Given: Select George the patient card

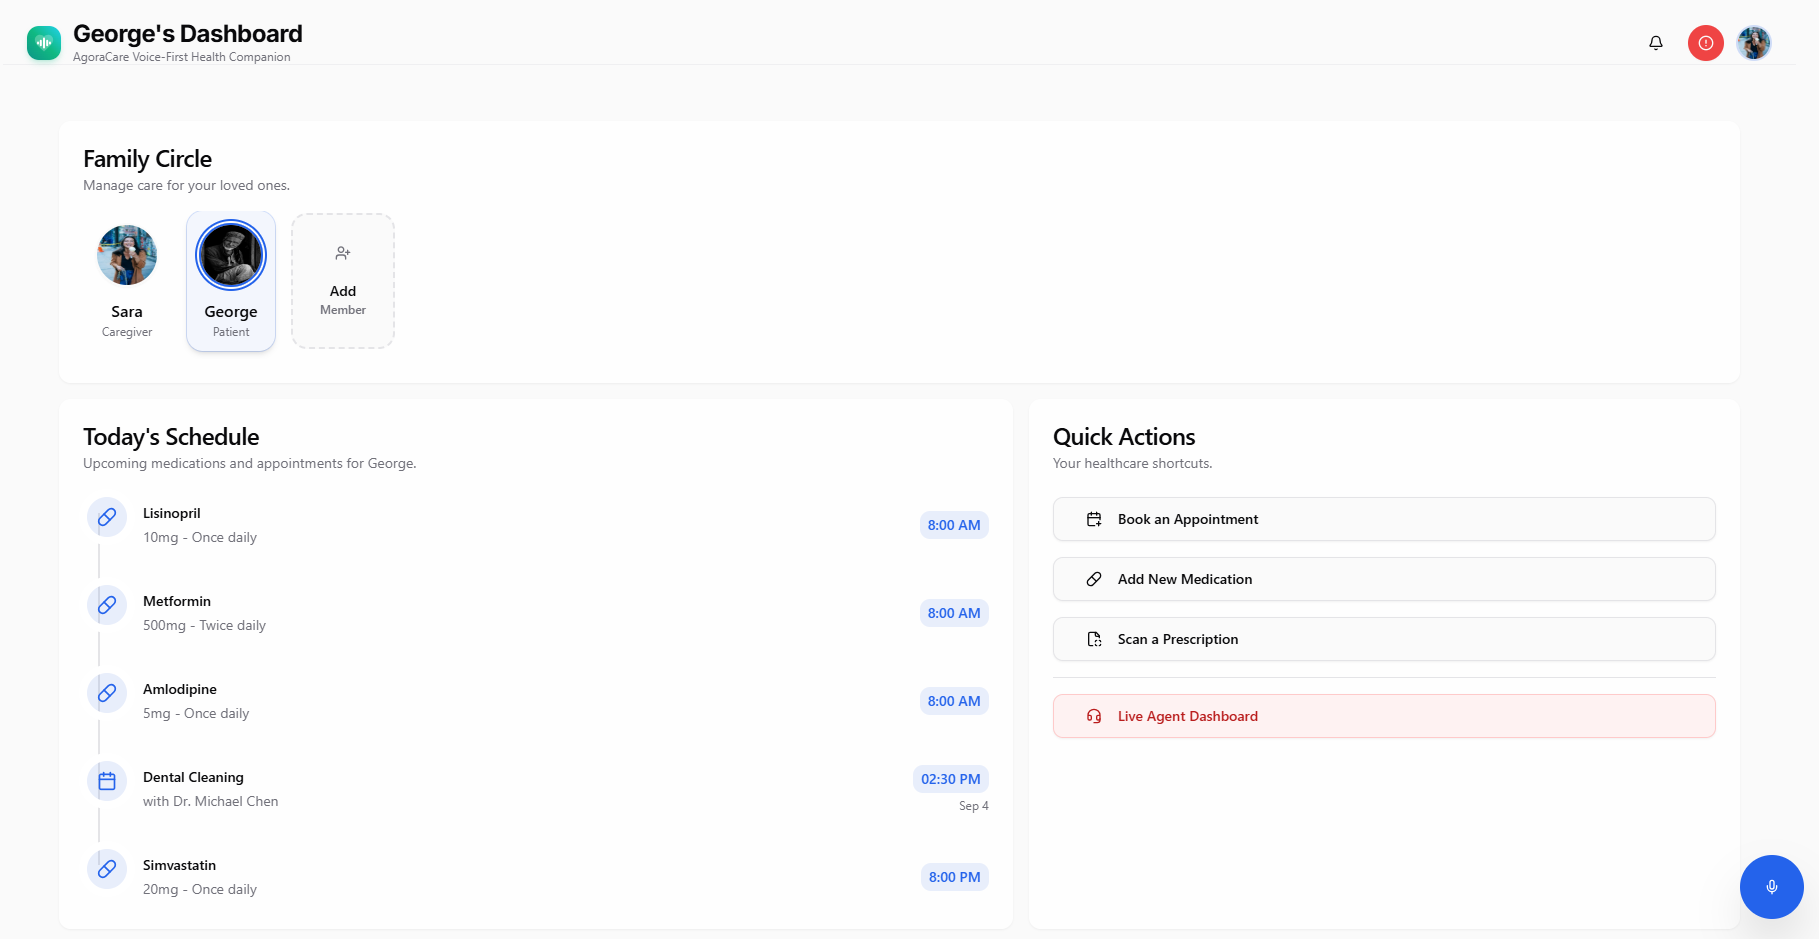Looking at the screenshot, I should coord(231,281).
